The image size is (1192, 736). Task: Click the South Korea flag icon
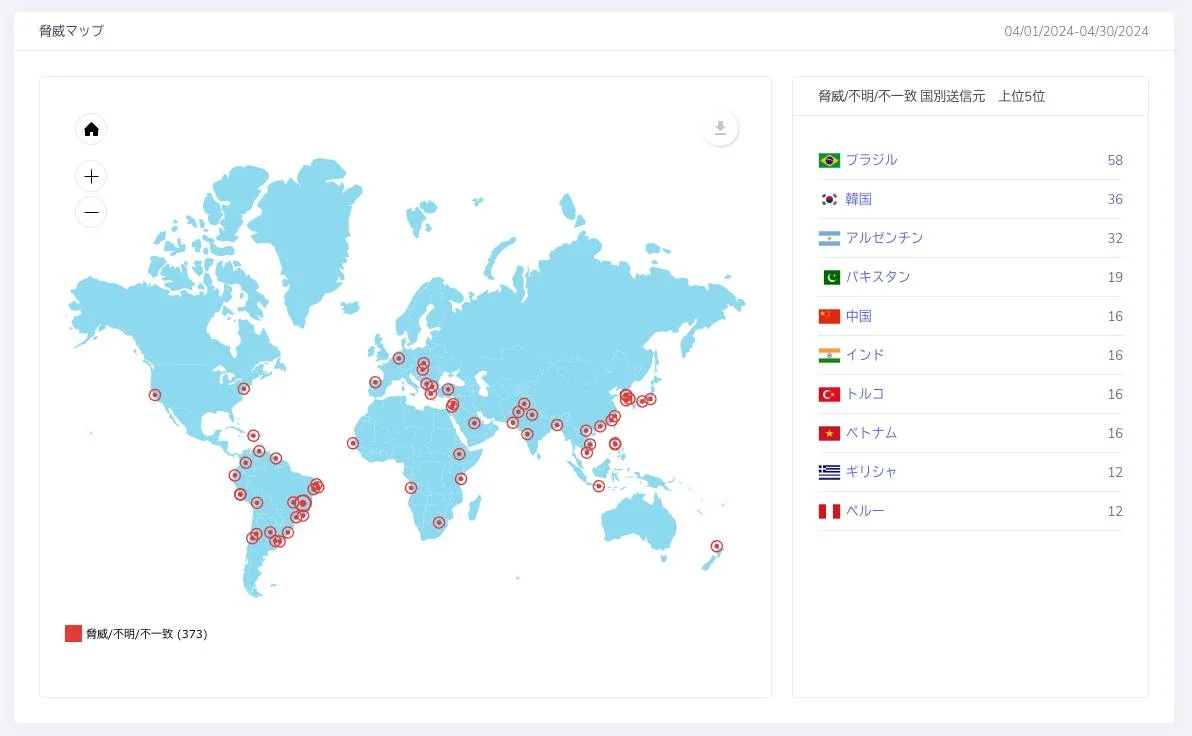(x=829, y=199)
